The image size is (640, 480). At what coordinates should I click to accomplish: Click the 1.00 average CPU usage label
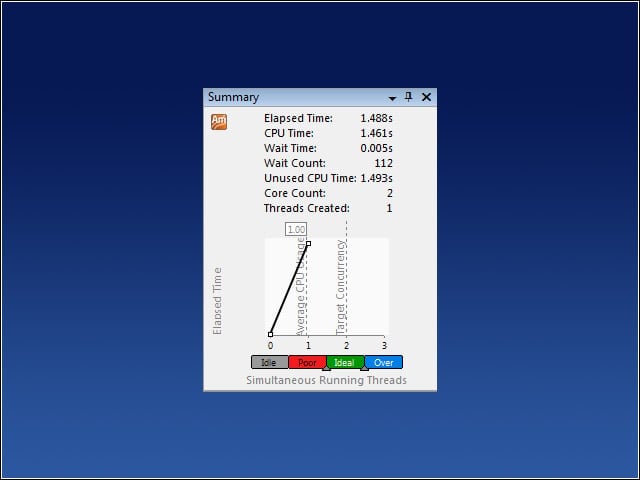point(296,229)
